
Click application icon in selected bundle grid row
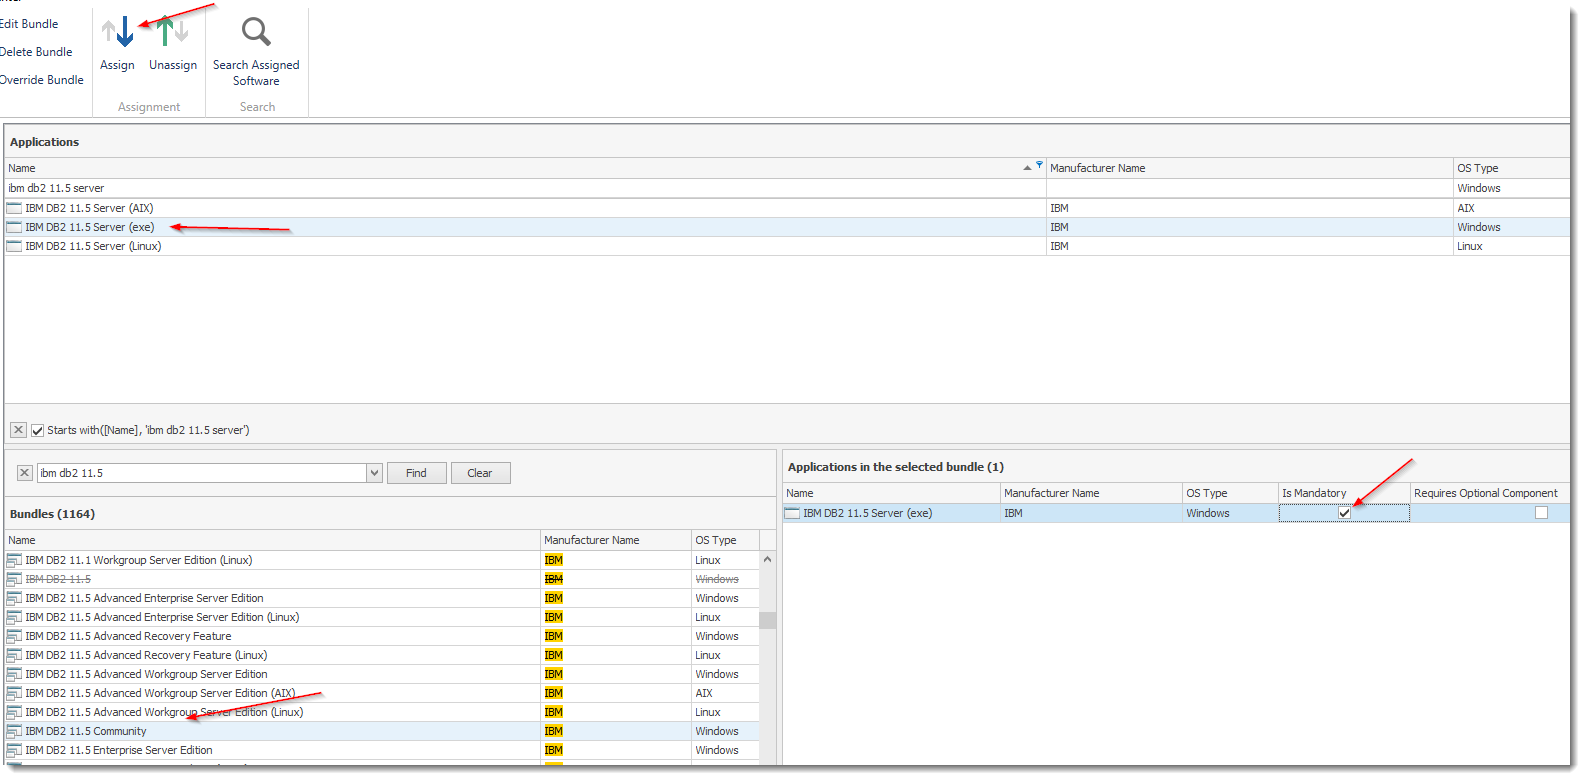[792, 513]
